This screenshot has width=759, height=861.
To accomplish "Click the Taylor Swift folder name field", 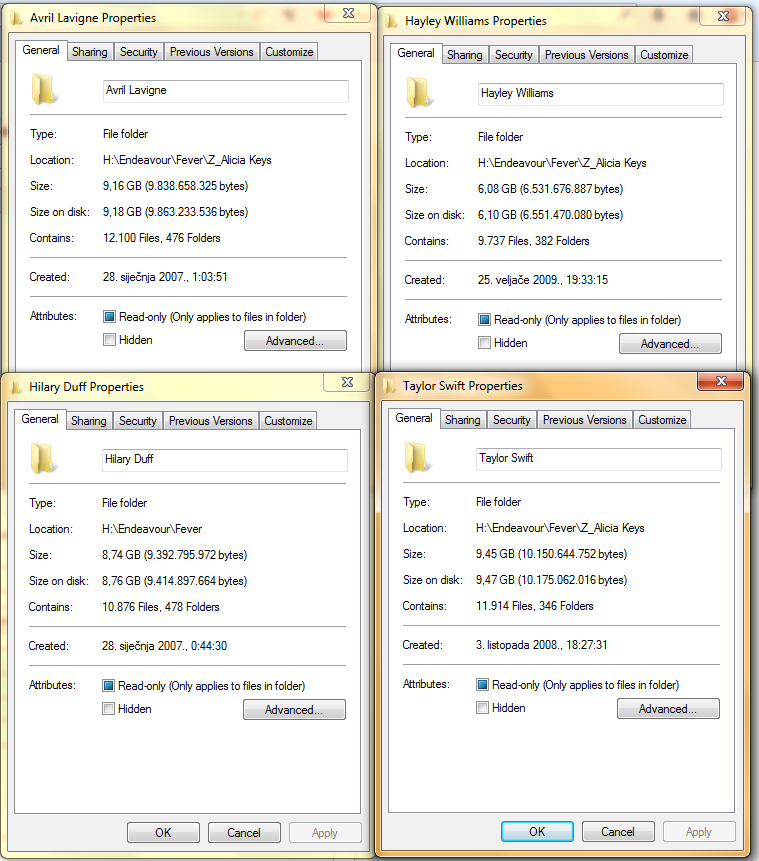I will [x=599, y=459].
